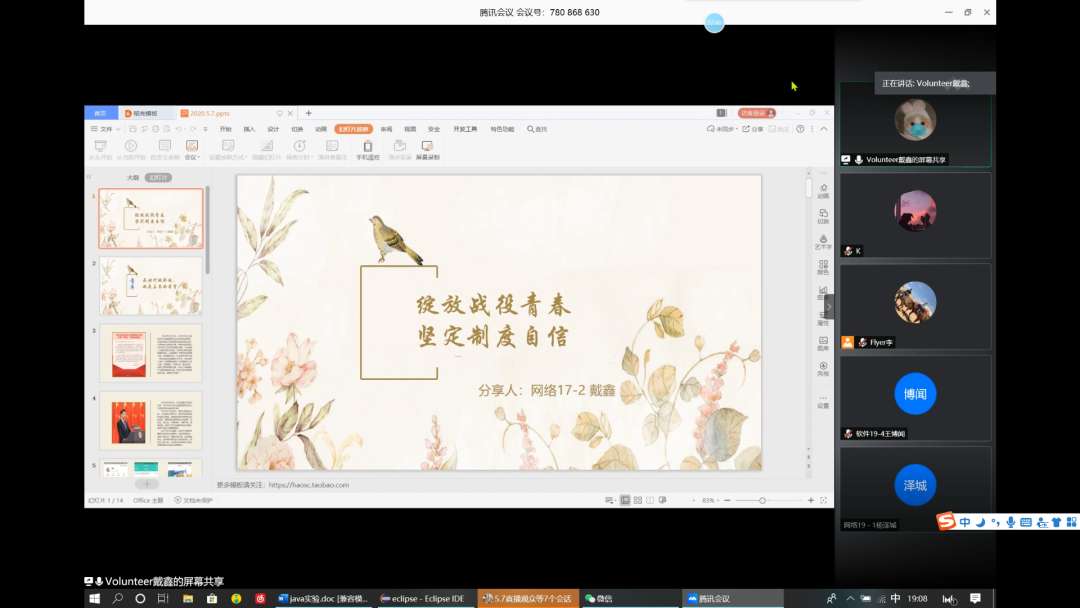Click the Windows Start button
This screenshot has width=1080, height=608.
pos(95,598)
